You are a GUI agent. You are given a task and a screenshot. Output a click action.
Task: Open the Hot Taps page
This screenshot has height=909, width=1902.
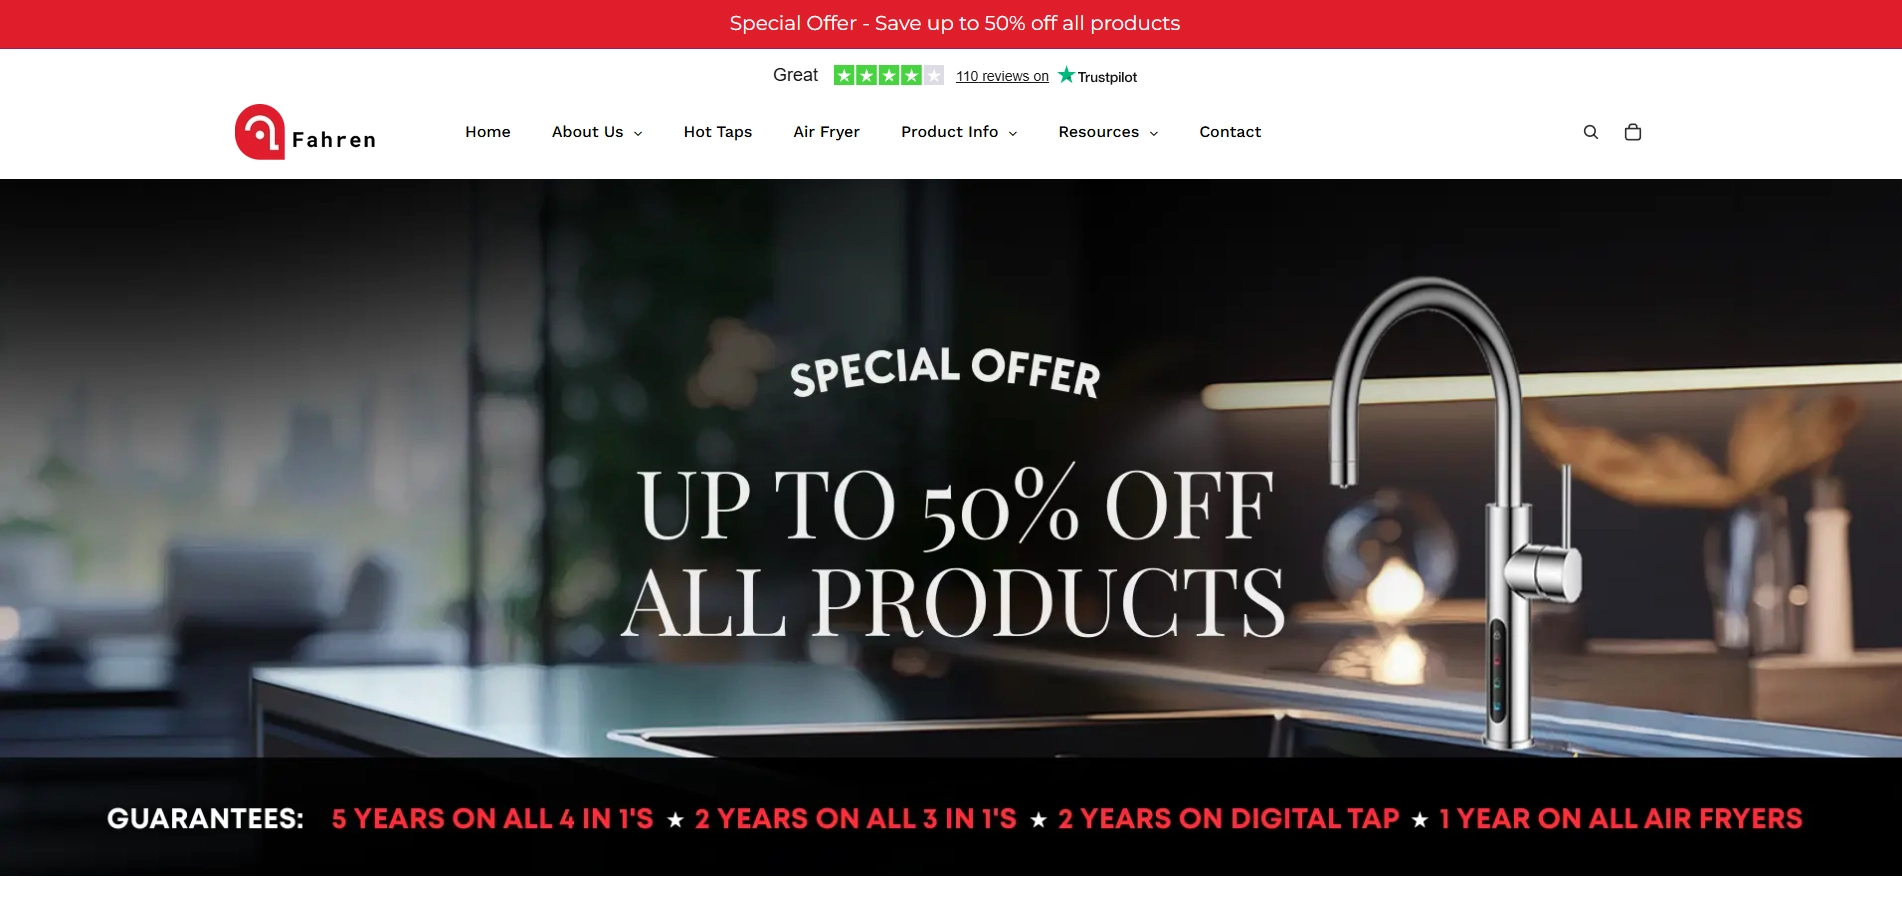click(x=718, y=132)
